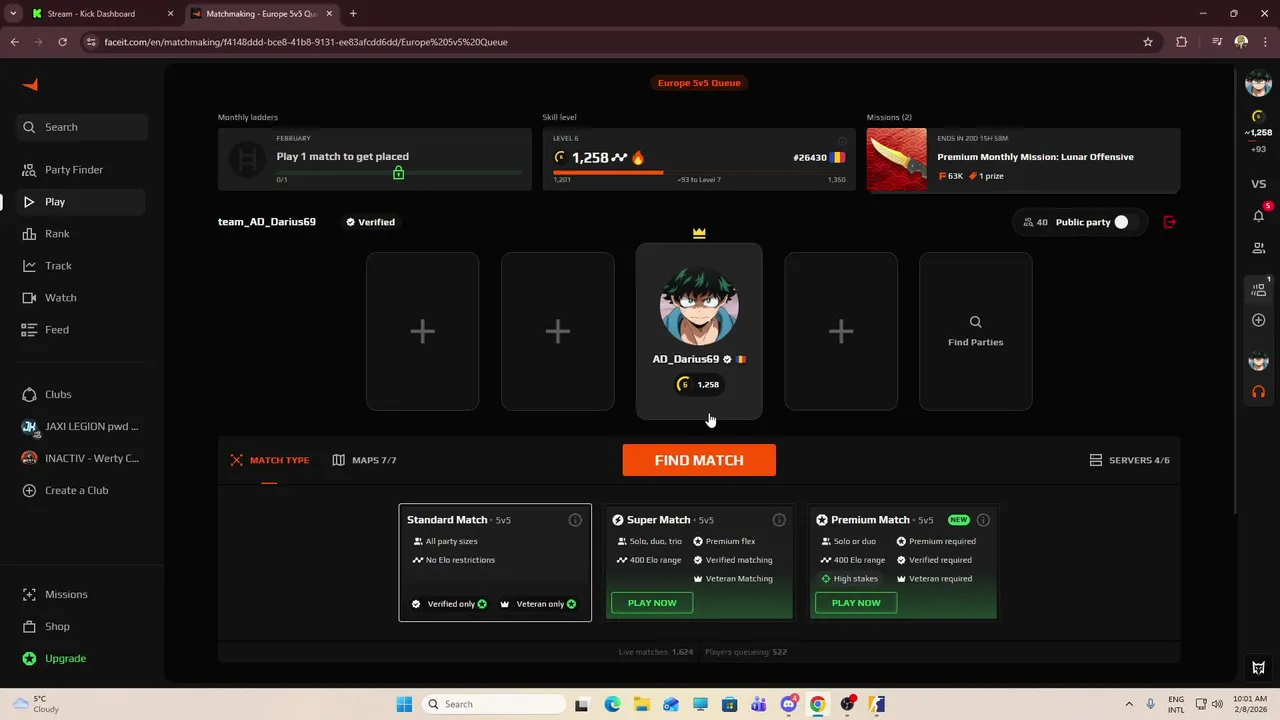This screenshot has height=720, width=1280.
Task: Open Premium Match info icon
Action: (983, 520)
